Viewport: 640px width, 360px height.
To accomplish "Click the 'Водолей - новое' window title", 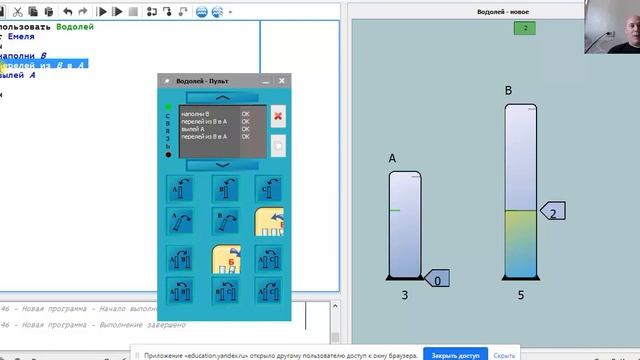I will pos(503,12).
